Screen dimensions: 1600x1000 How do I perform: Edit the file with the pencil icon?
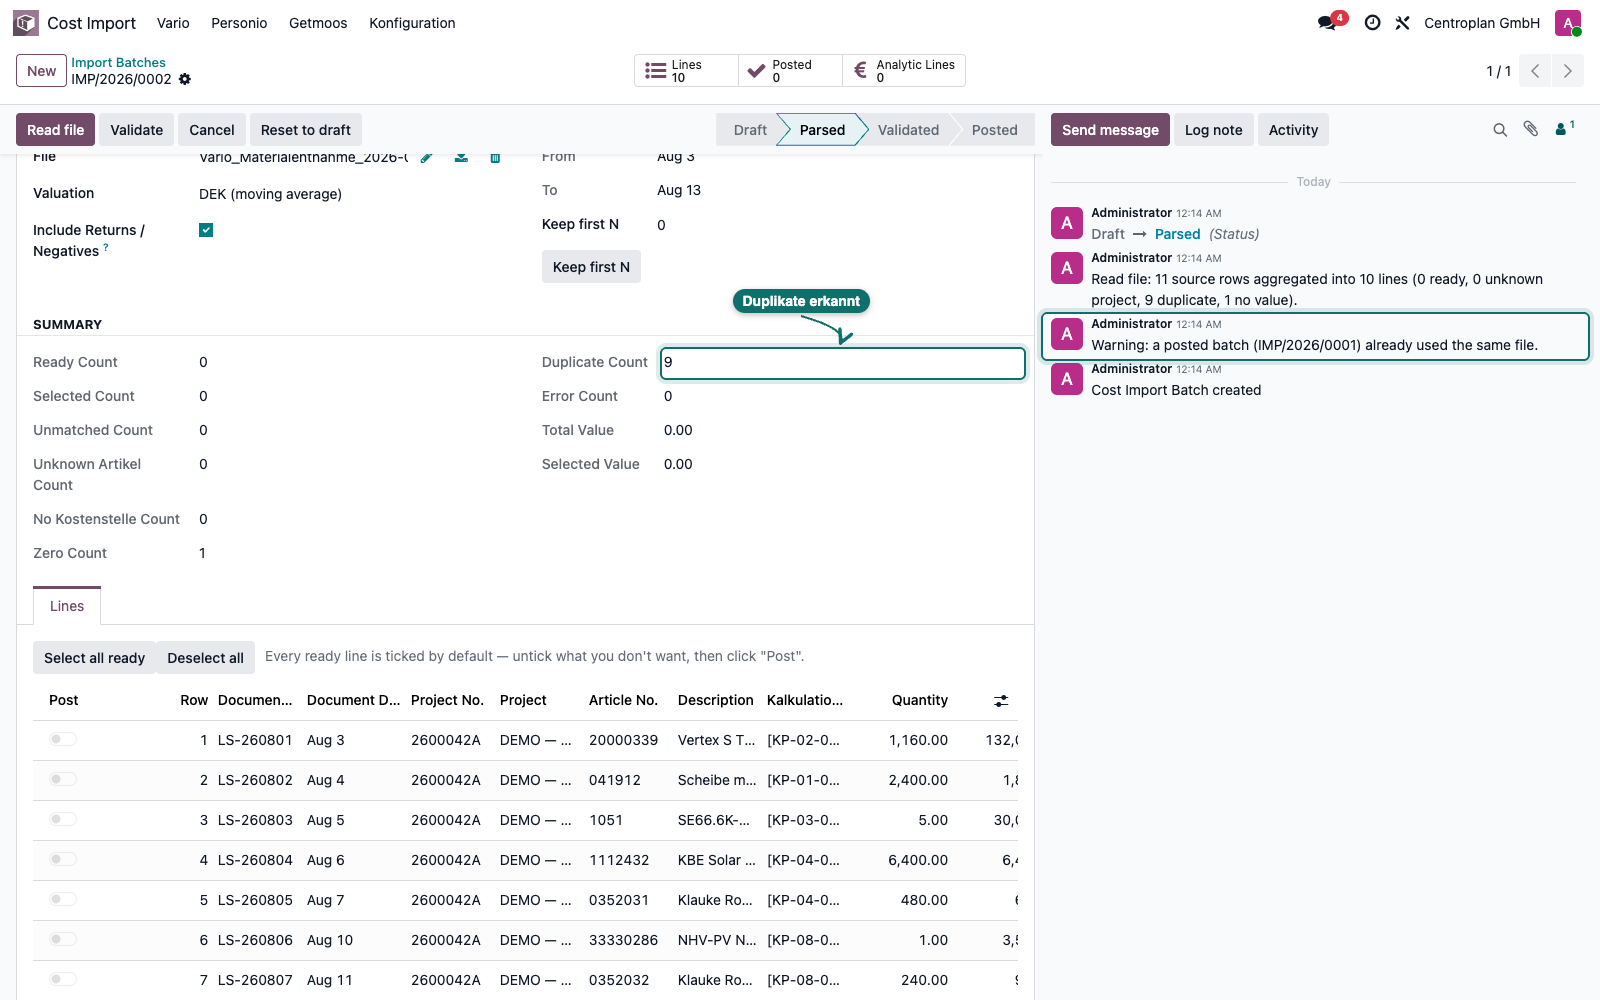coord(427,157)
